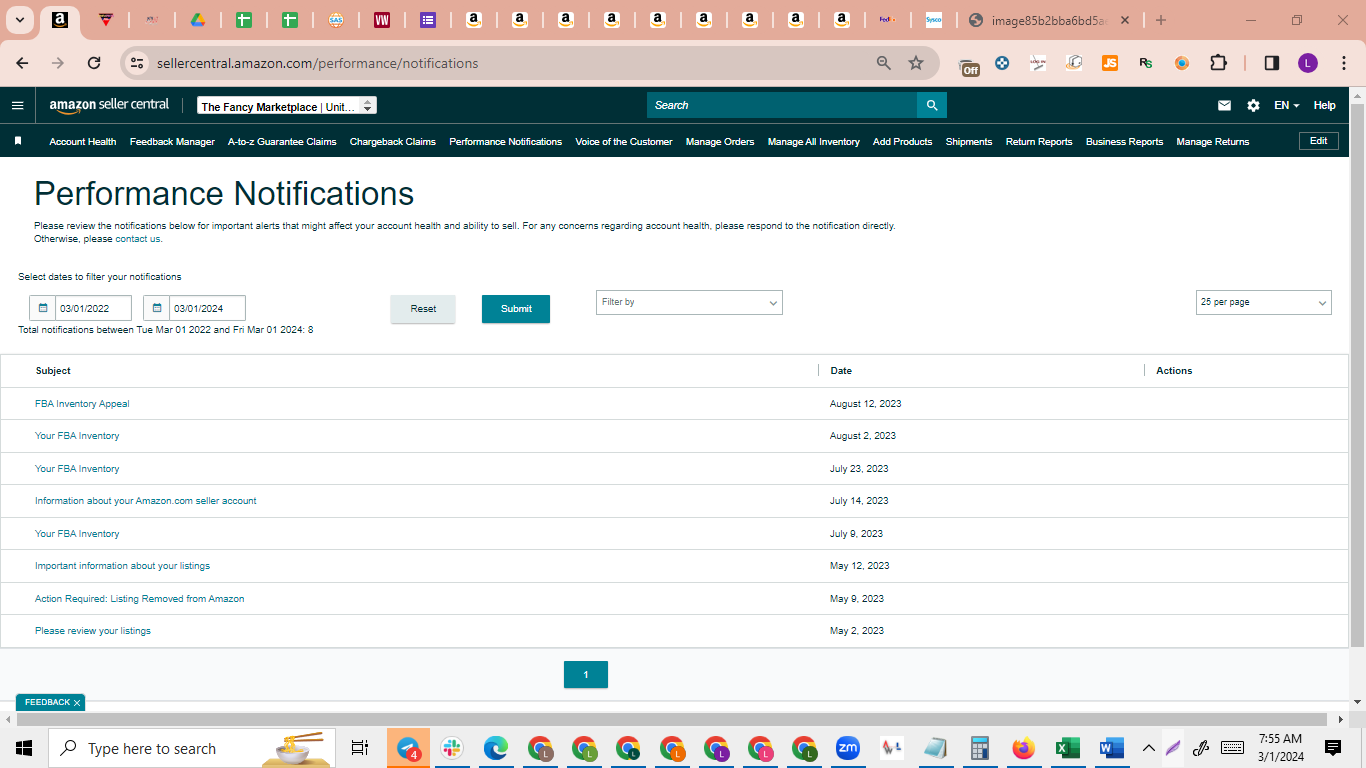
Task: Open Your FBA Inventory notification from August 2
Action: coord(77,436)
